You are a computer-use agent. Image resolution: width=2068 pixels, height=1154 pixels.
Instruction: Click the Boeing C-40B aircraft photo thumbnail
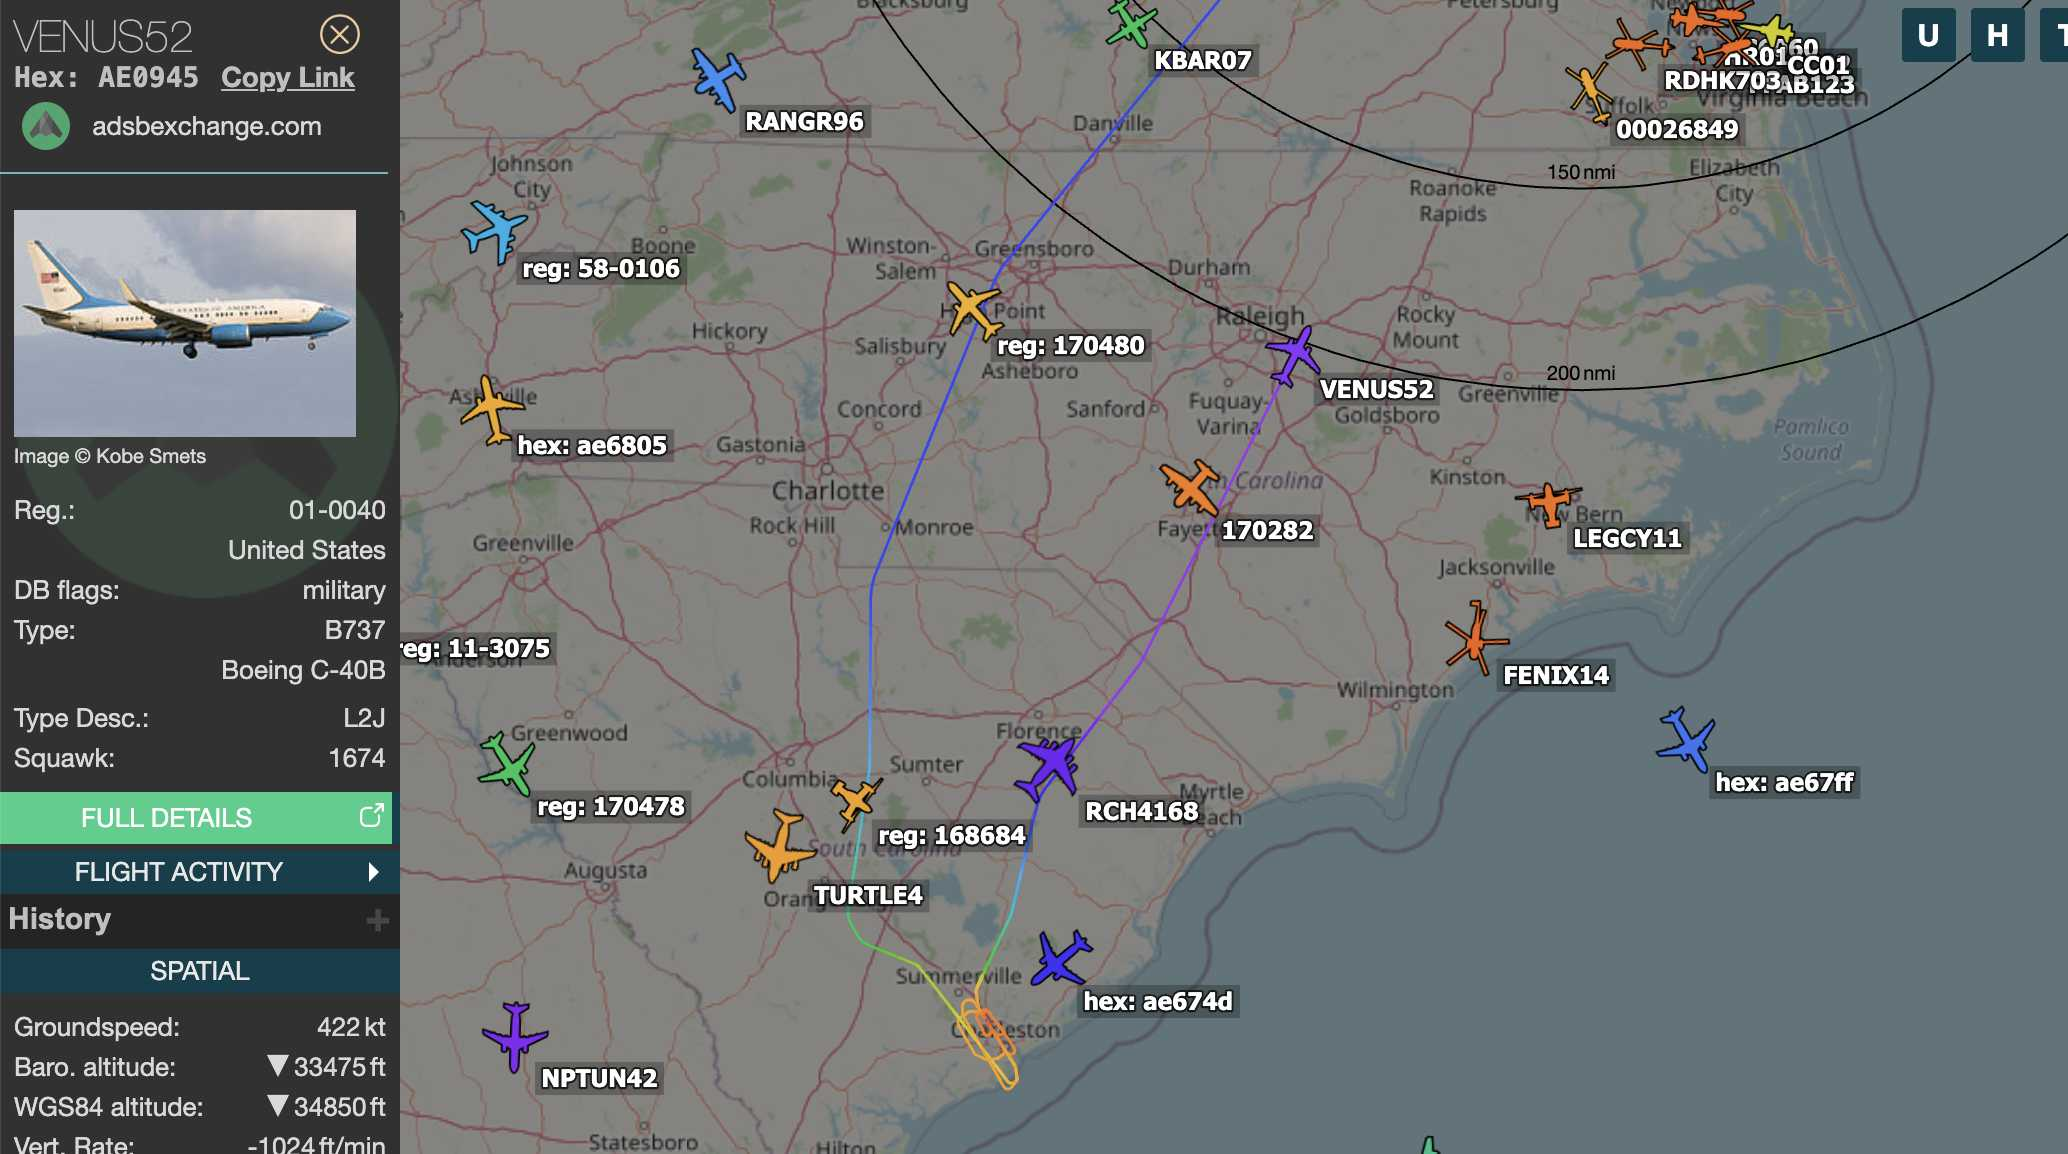(185, 323)
